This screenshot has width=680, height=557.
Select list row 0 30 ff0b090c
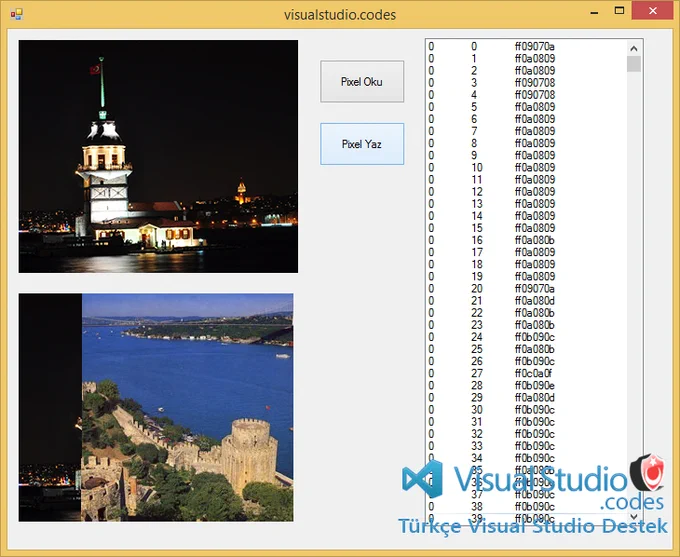coord(526,410)
